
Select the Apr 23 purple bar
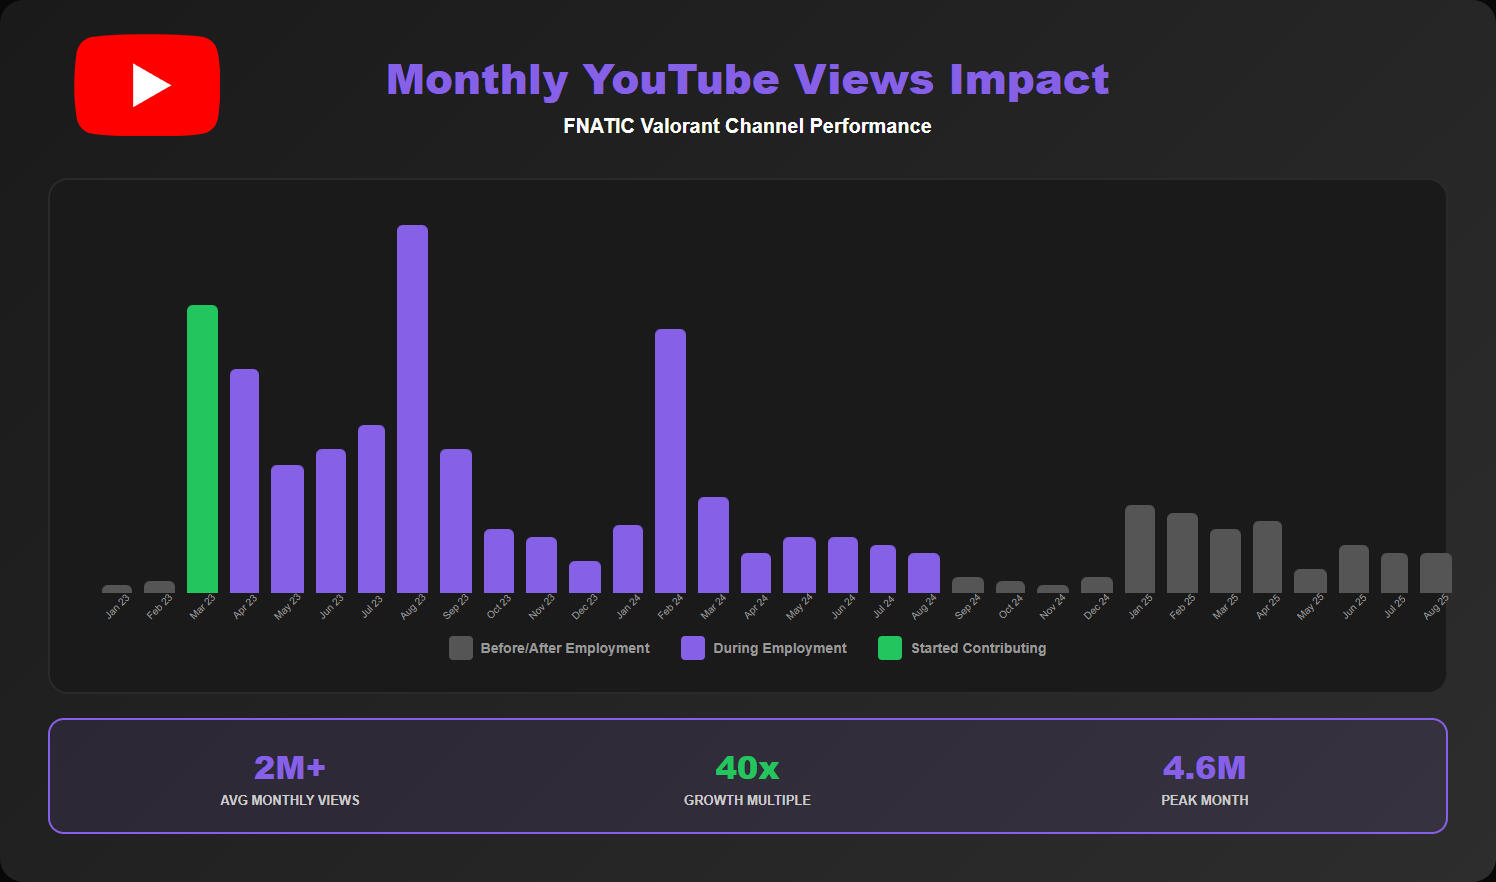[x=244, y=481]
